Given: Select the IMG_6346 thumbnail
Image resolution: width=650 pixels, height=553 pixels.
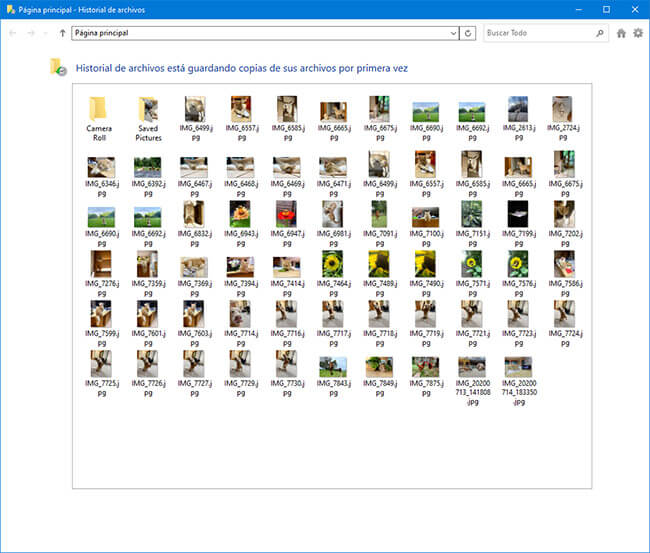Looking at the screenshot, I should (101, 166).
